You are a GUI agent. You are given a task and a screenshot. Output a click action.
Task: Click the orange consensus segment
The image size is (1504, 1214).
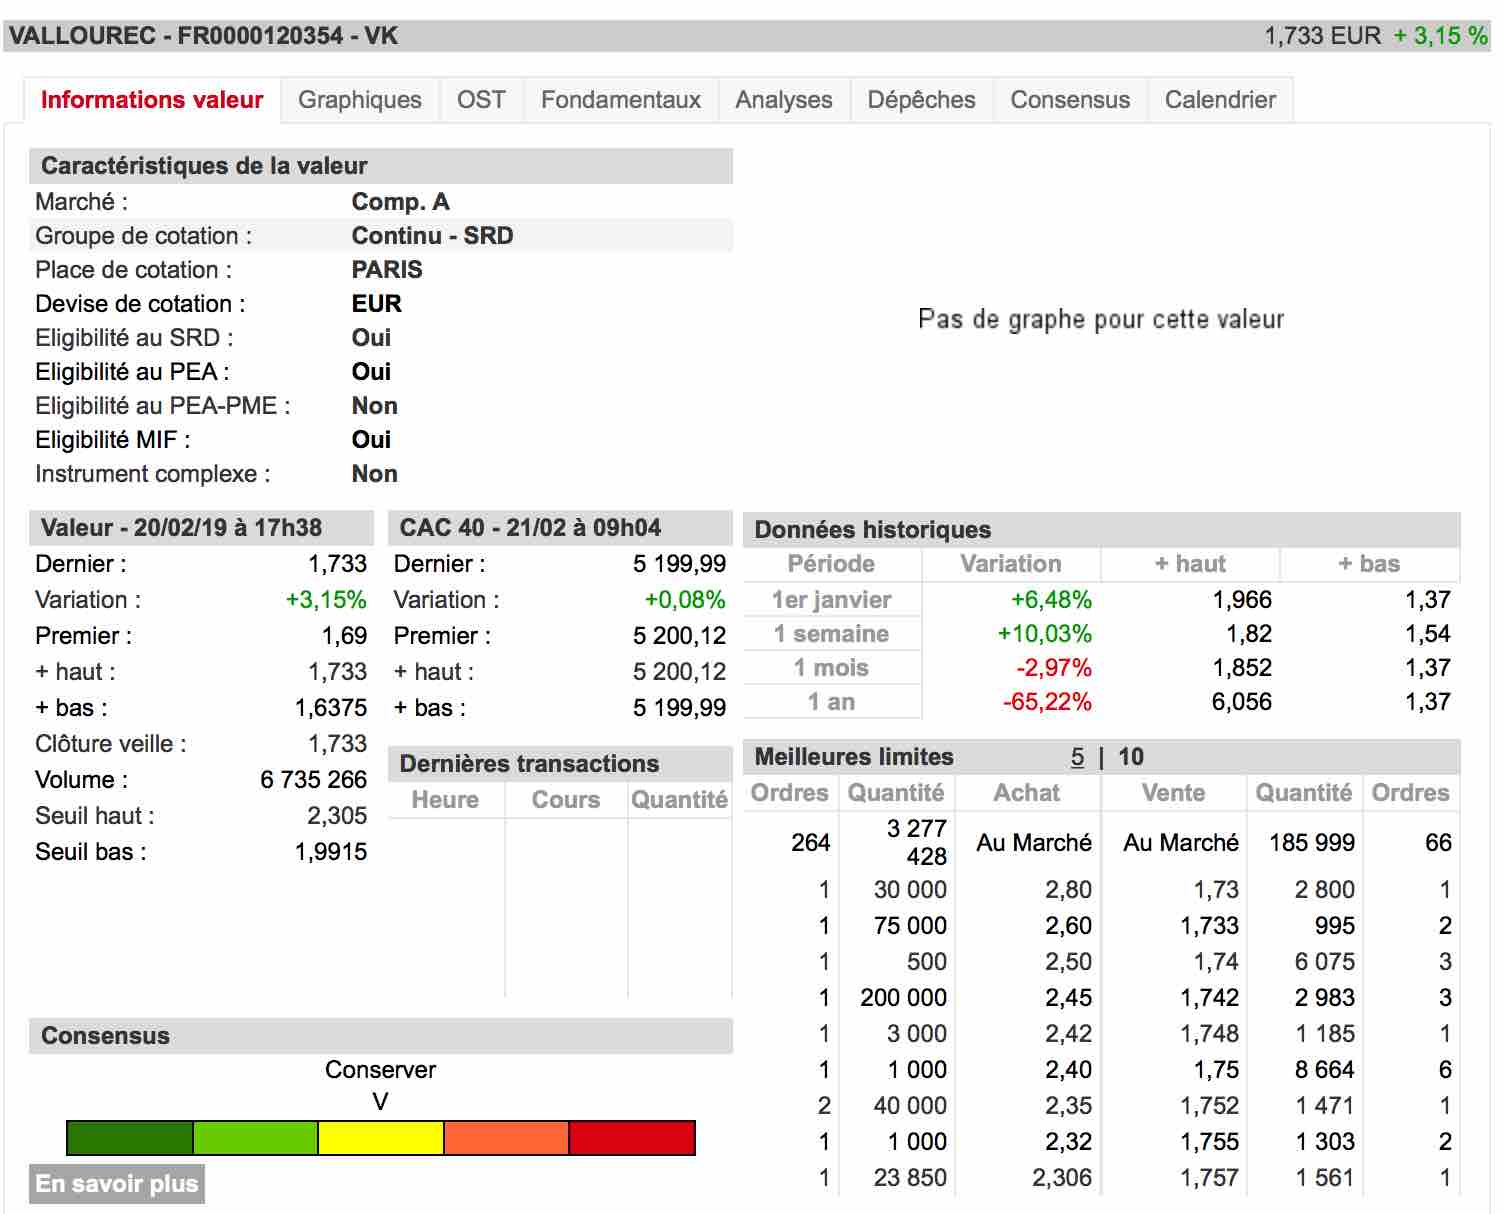click(x=506, y=1138)
